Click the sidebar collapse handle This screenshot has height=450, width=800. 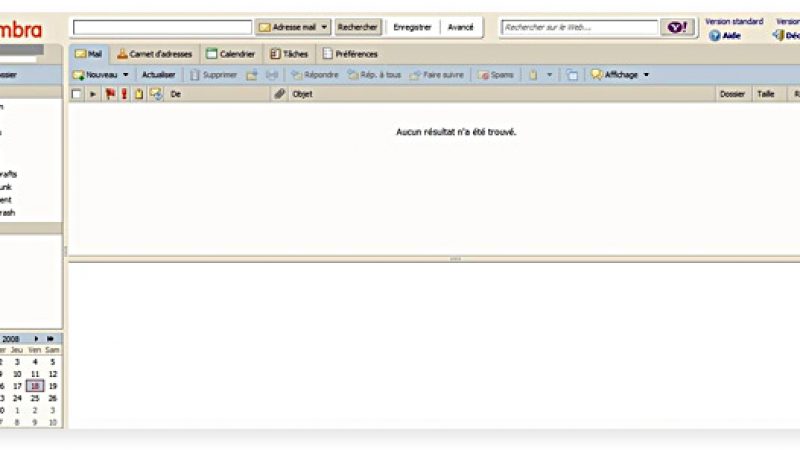[x=65, y=251]
